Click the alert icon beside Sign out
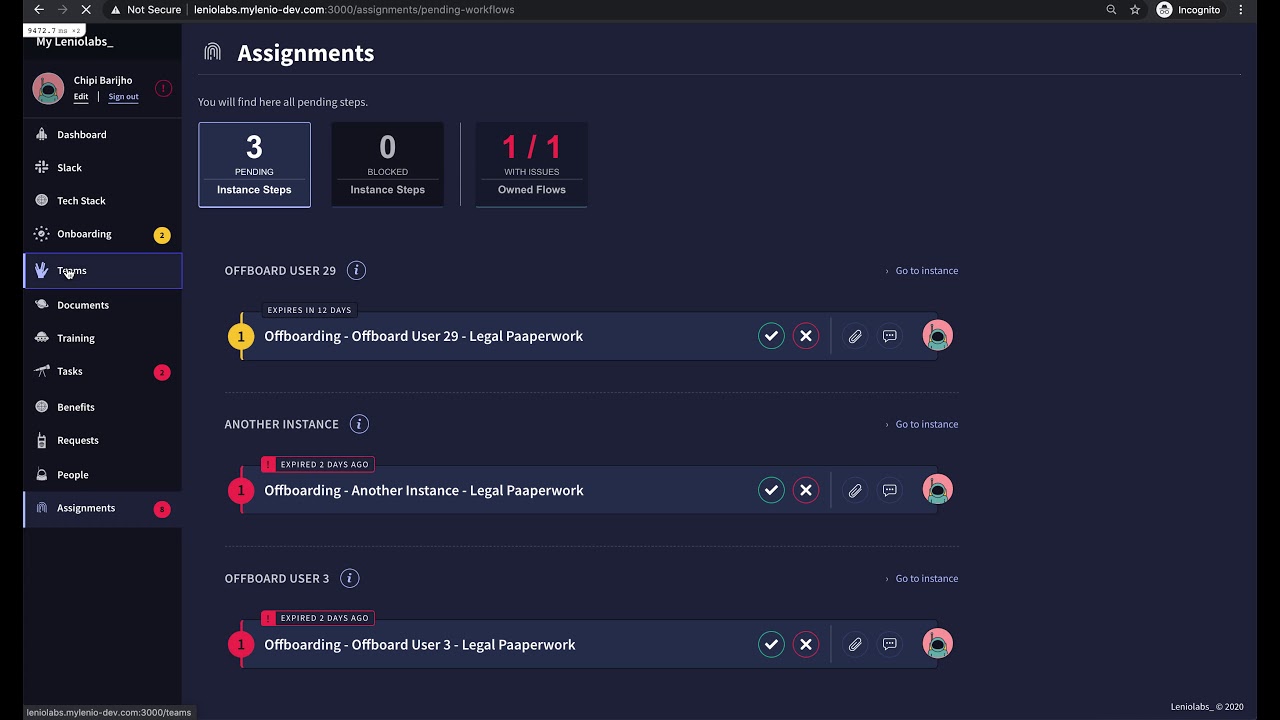Image resolution: width=1280 pixels, height=720 pixels. 162,89
